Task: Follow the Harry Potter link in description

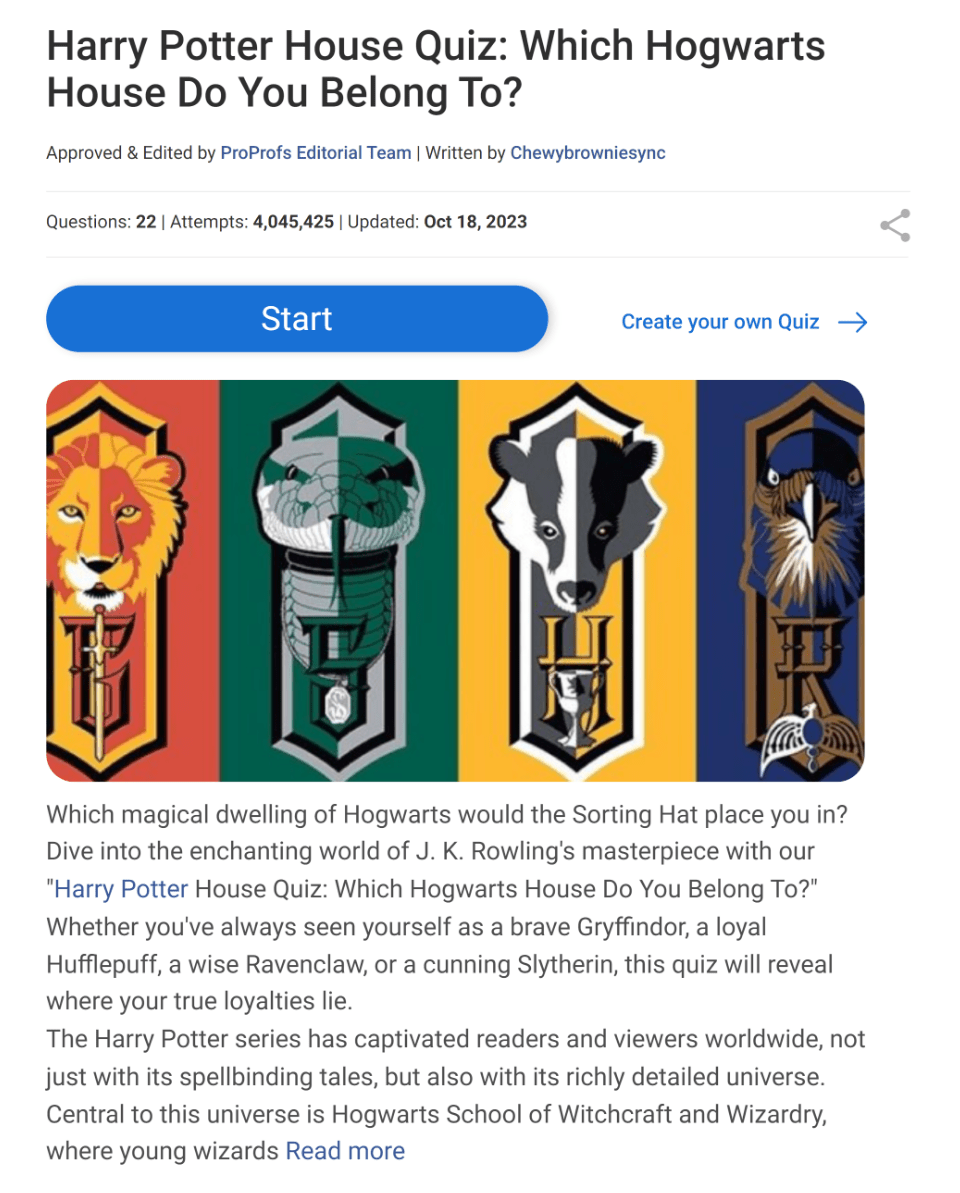Action: [x=121, y=889]
